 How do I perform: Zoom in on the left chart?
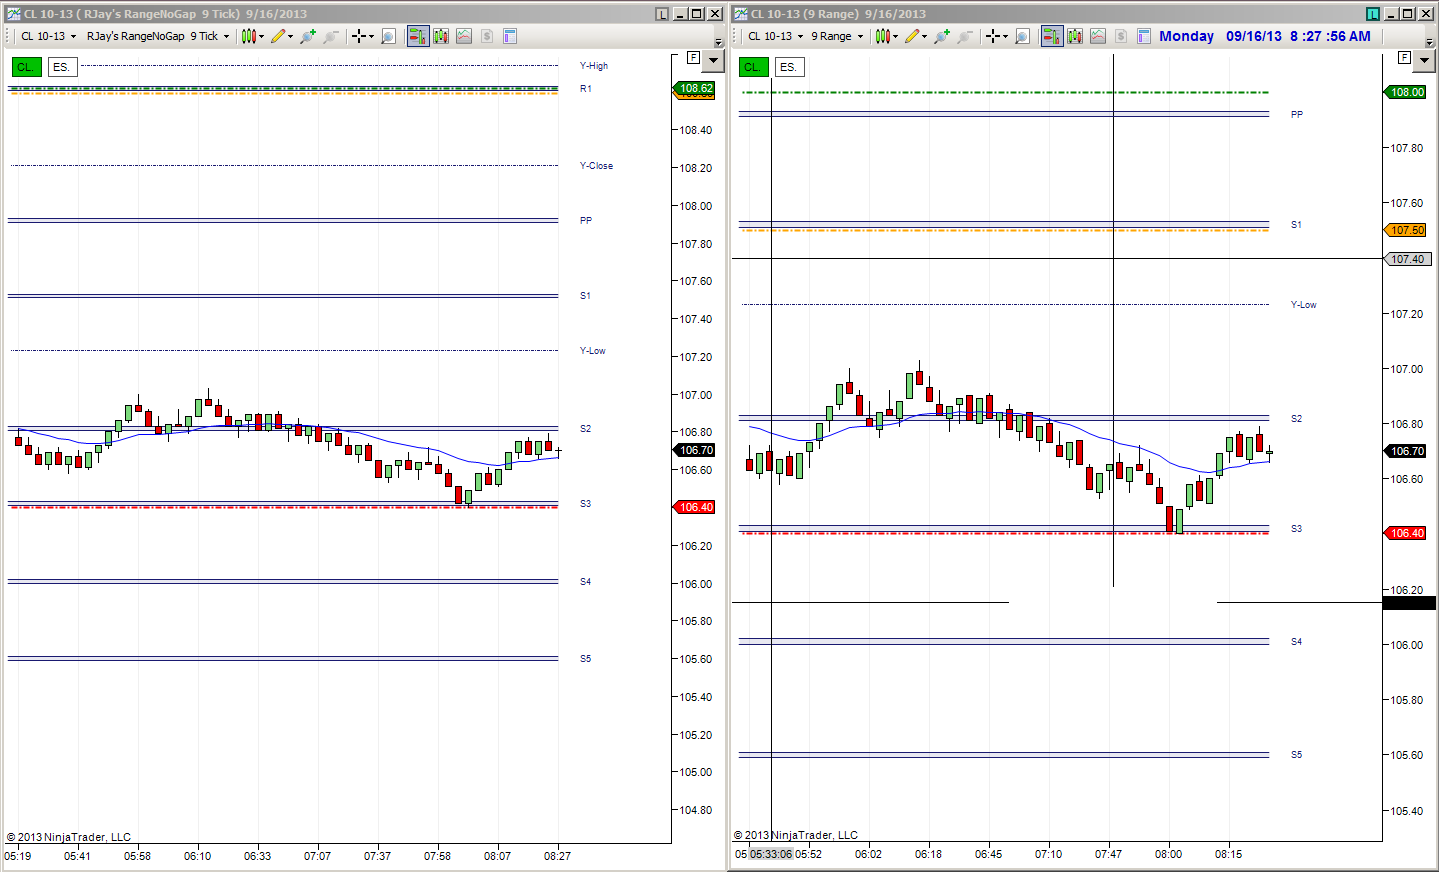pos(308,36)
